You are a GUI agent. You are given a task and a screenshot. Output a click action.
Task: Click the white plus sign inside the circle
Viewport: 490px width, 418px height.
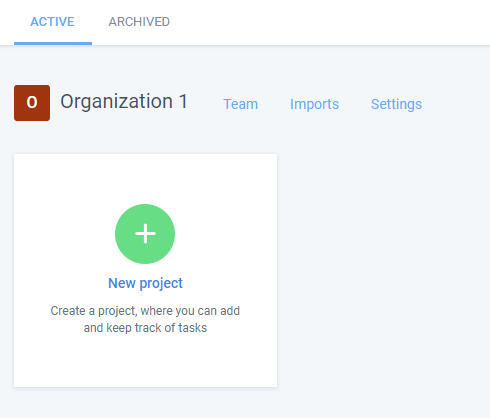(145, 234)
